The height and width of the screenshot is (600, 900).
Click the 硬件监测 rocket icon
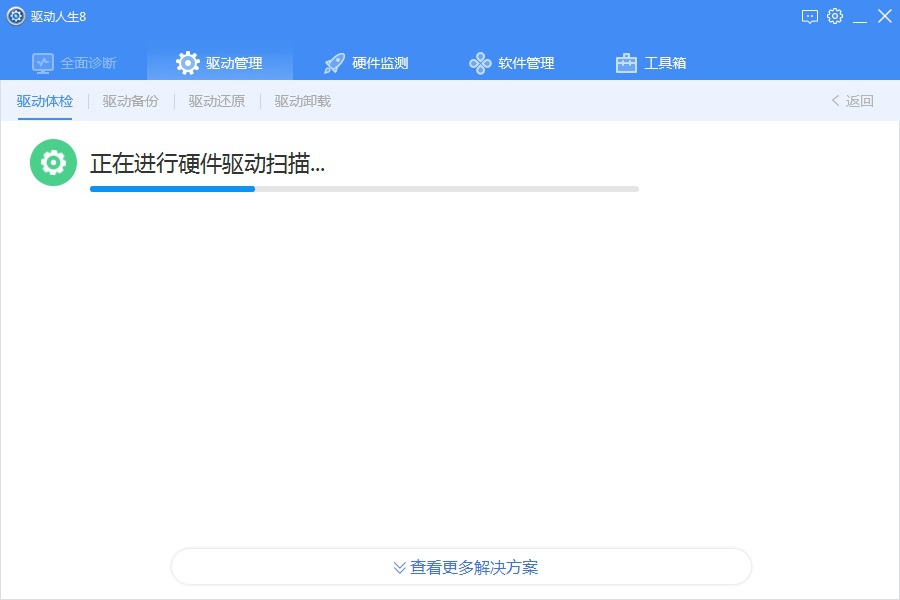point(333,61)
